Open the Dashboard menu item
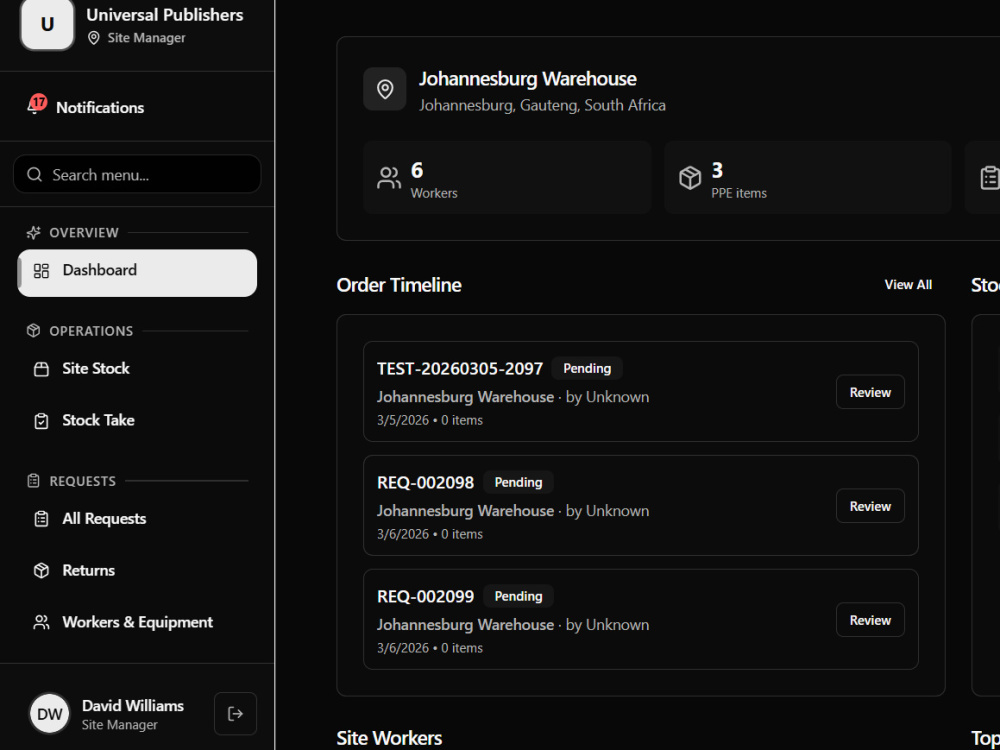This screenshot has height=750, width=1000. point(137,273)
